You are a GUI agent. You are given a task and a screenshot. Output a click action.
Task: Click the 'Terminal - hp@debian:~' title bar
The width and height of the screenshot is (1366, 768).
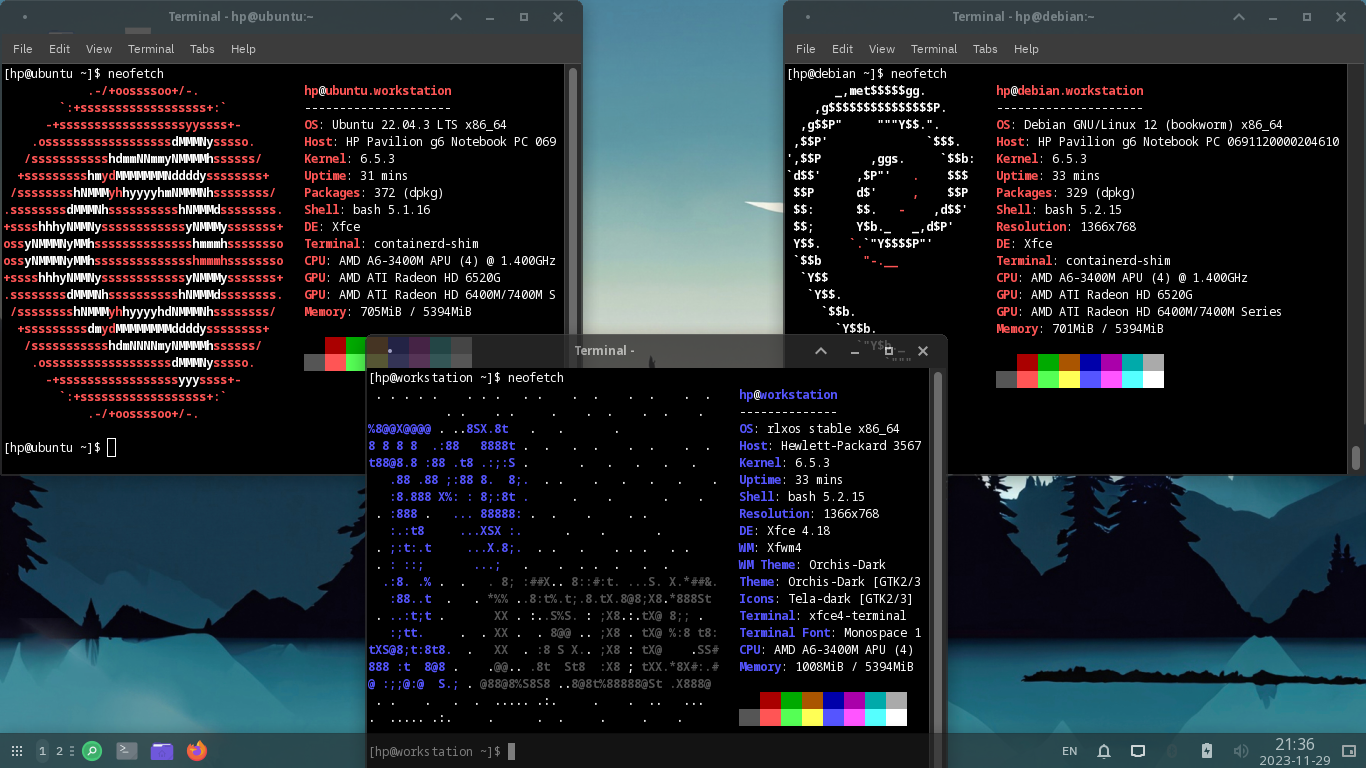click(x=1023, y=17)
